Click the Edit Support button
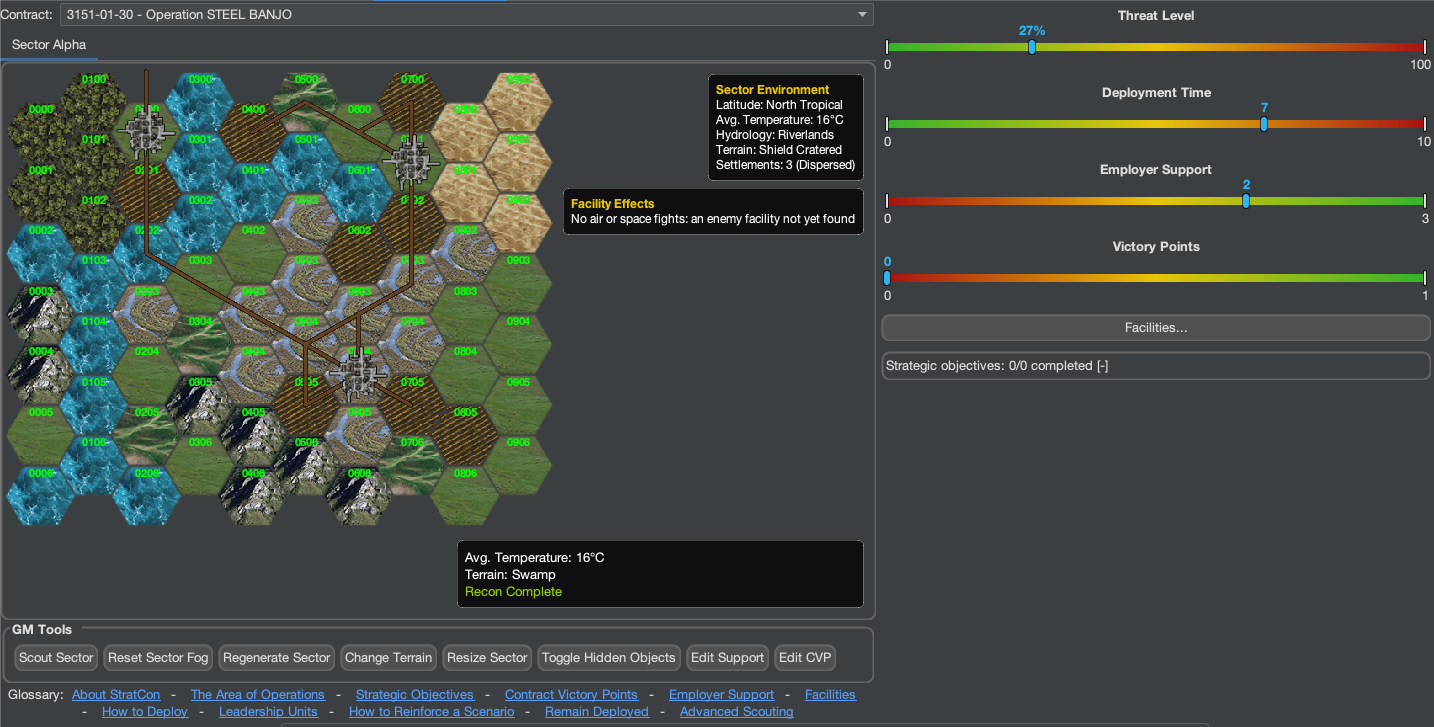1434x727 pixels. [728, 658]
